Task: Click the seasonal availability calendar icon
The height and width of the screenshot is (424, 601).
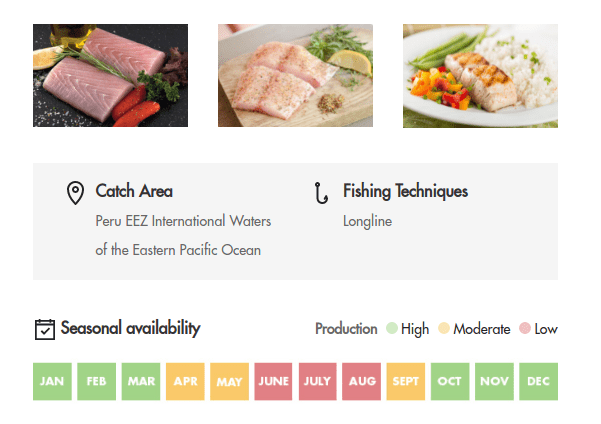Action: (45, 329)
